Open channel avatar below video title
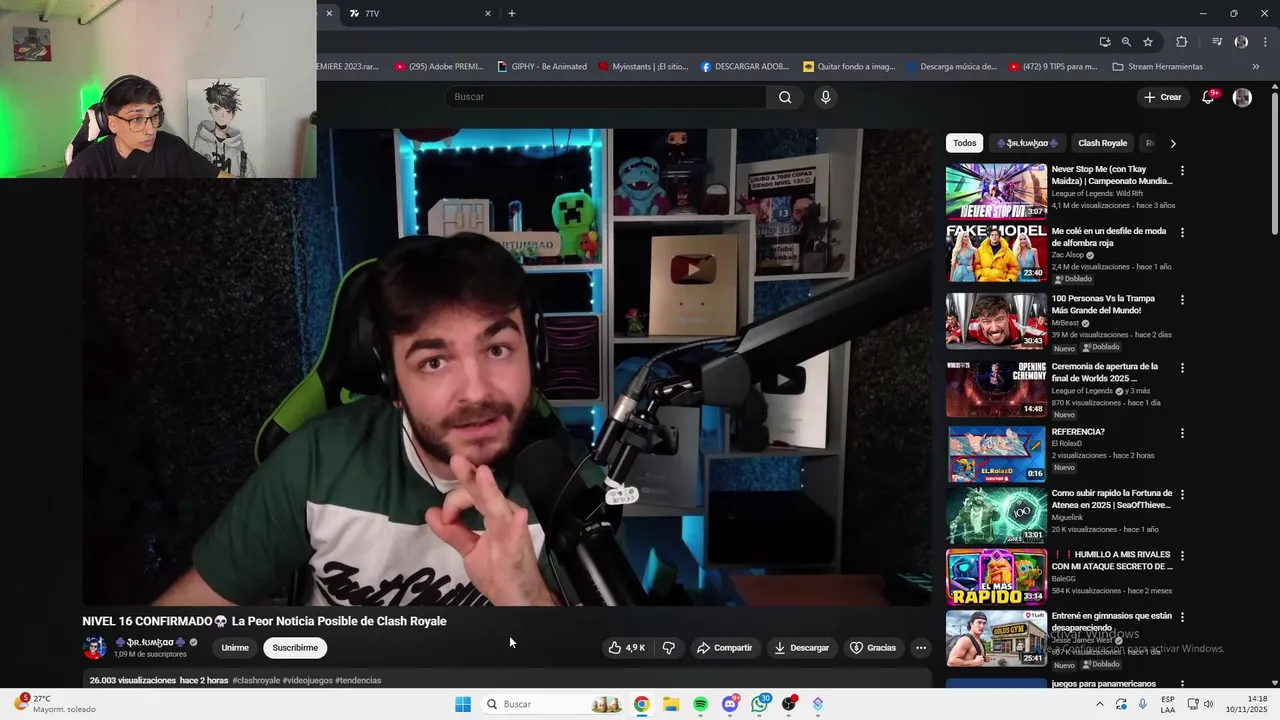The height and width of the screenshot is (720, 1280). 95,648
